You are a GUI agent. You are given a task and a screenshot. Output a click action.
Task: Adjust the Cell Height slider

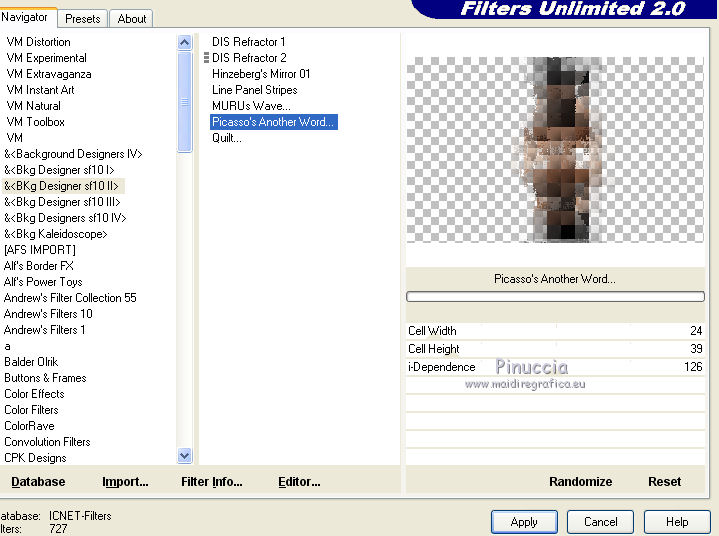(x=555, y=349)
